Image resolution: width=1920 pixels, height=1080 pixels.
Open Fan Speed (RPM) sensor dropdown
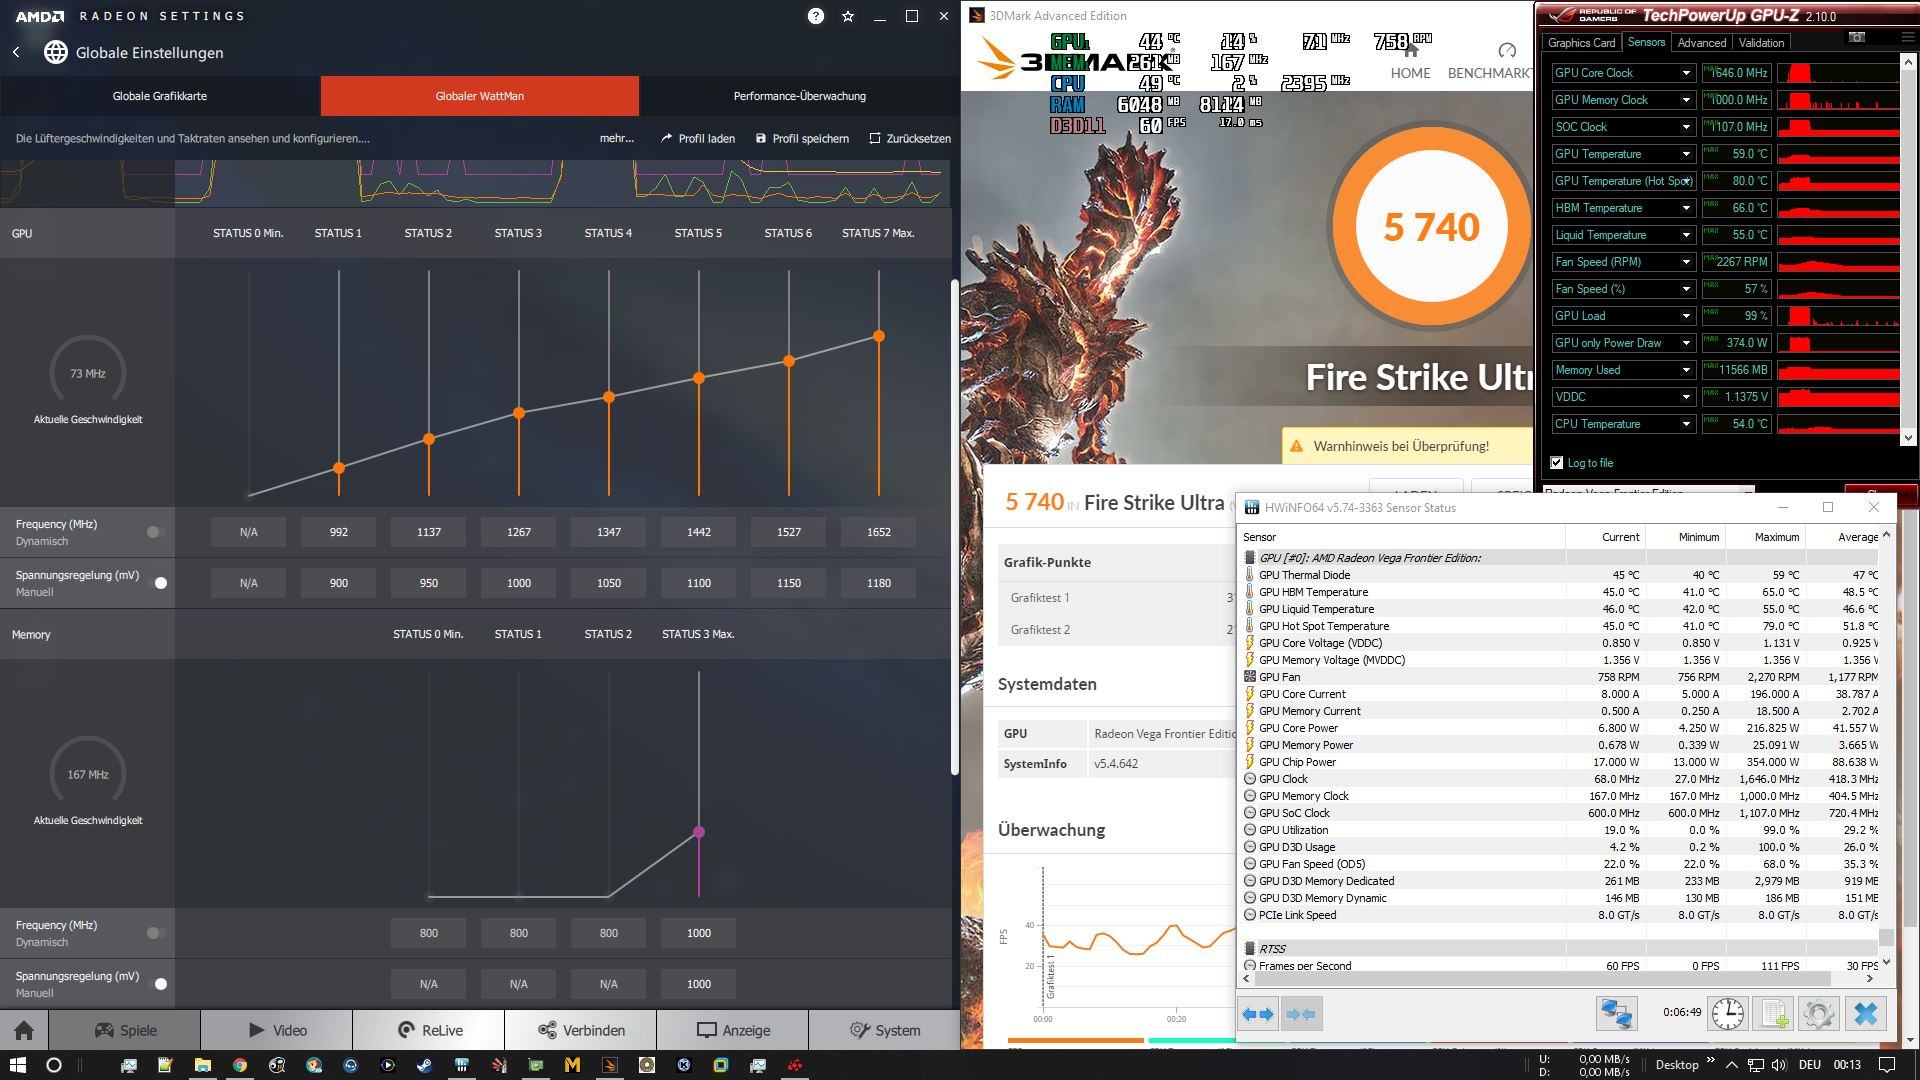click(1686, 262)
